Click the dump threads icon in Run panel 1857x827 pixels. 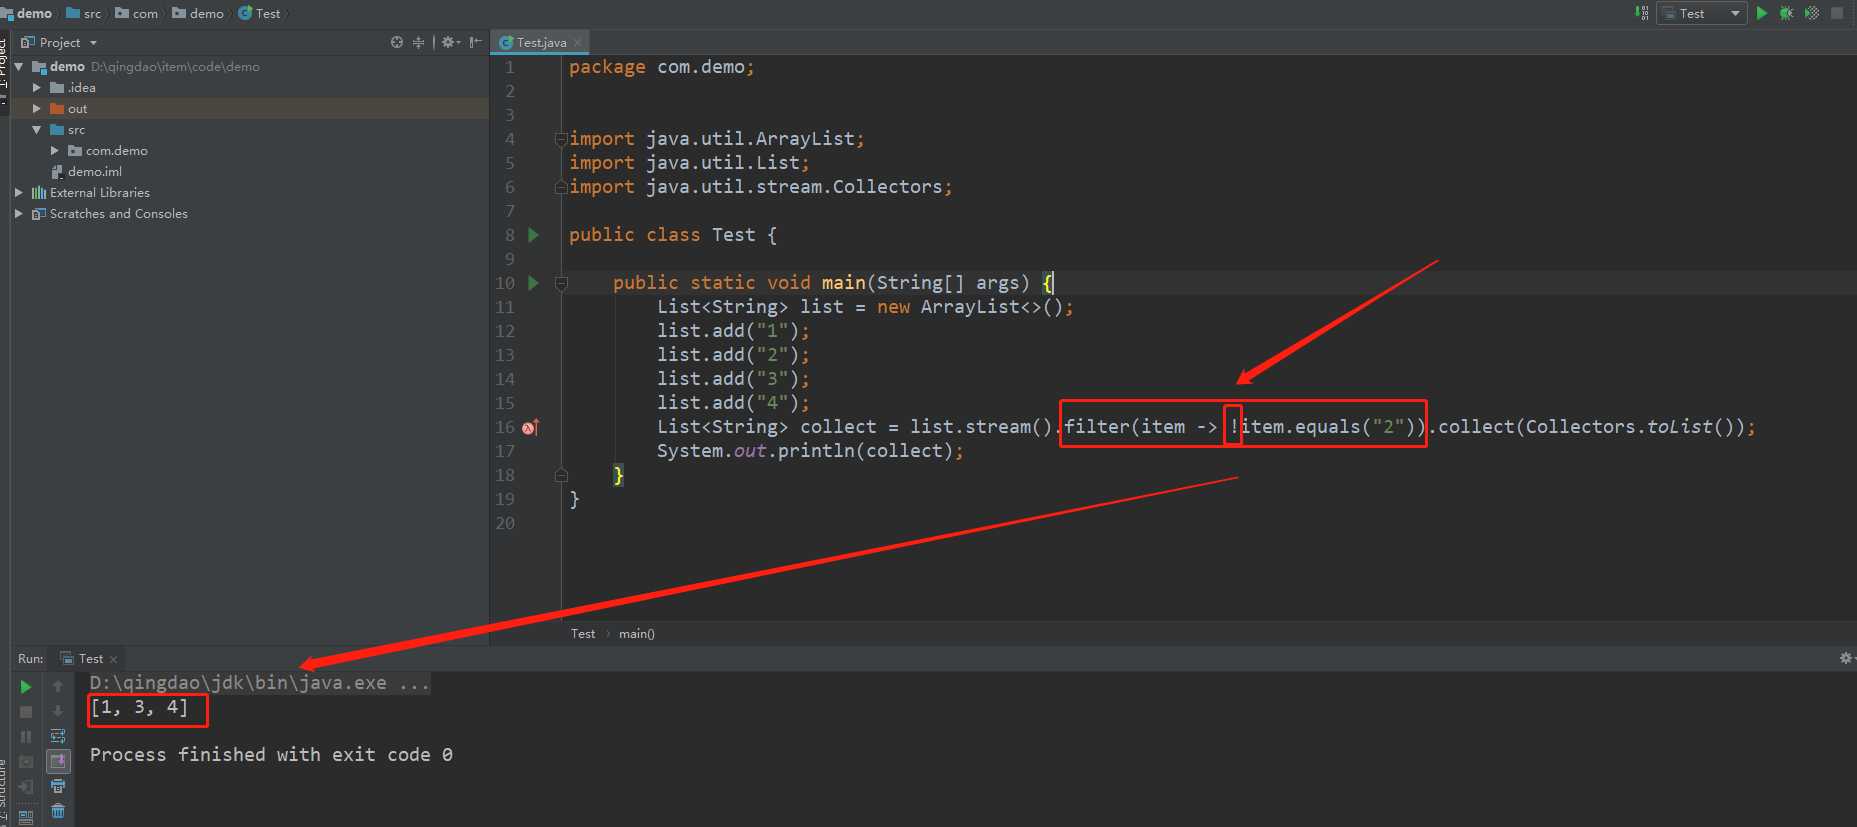tap(26, 762)
